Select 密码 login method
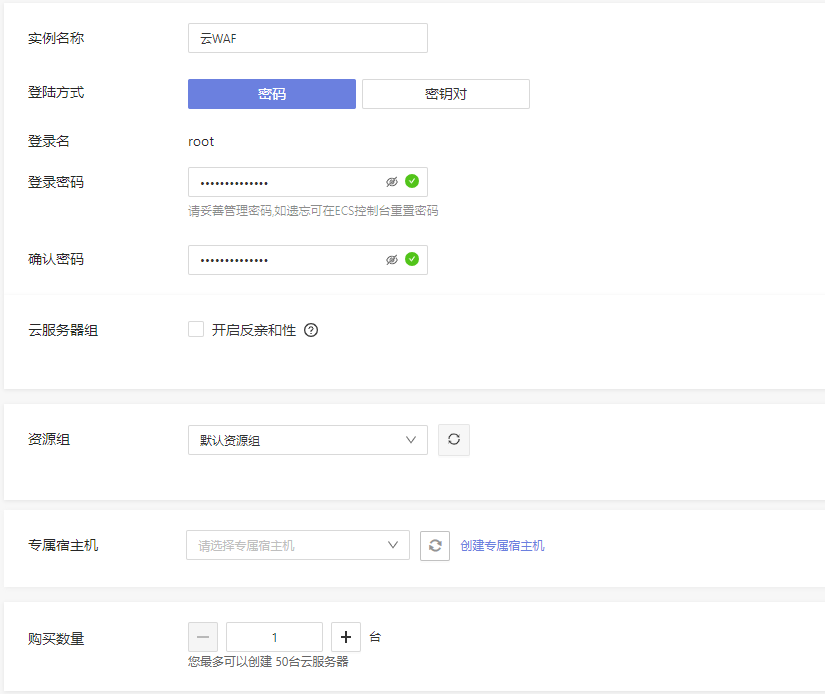Screen dimensions: 825x694 pyautogui.click(x=271, y=94)
